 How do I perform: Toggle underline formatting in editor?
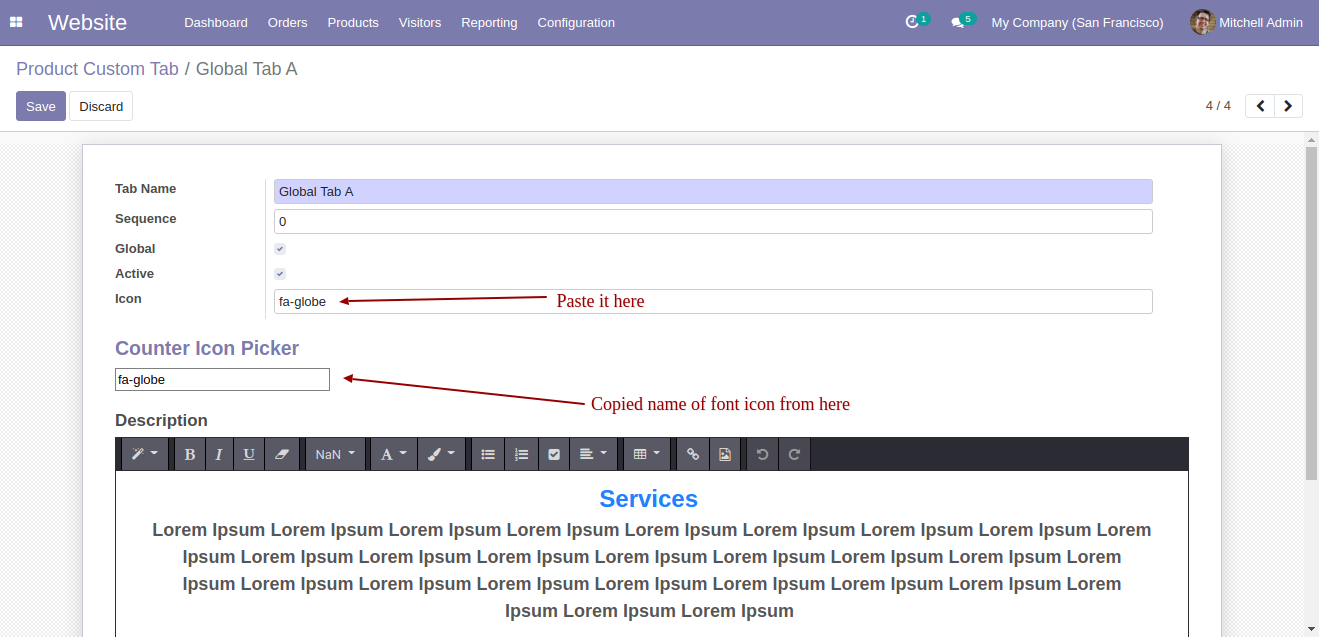[248, 454]
